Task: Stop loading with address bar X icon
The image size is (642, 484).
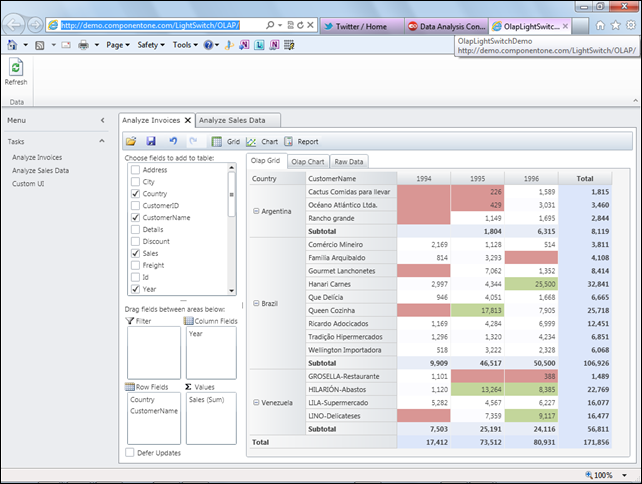Action: [310, 25]
